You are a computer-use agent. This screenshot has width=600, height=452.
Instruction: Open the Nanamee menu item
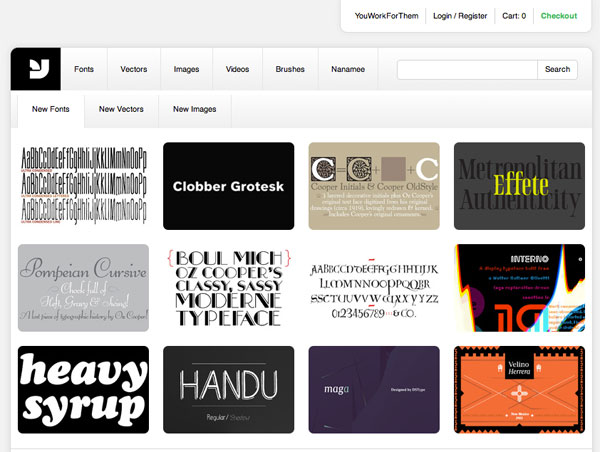348,69
